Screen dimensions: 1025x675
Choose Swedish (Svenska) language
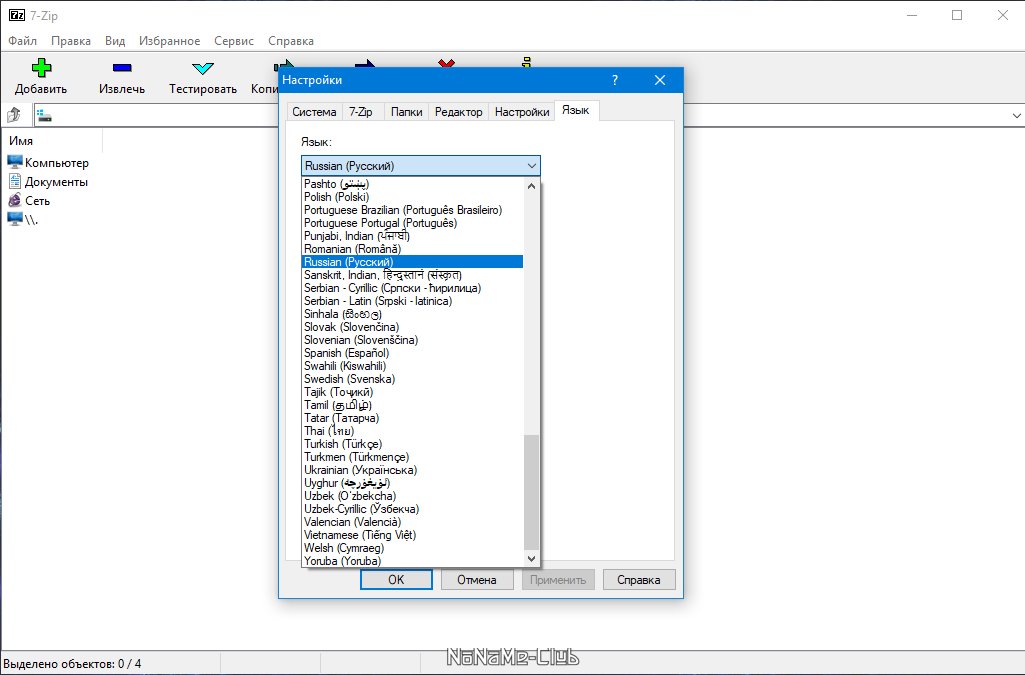click(412, 379)
